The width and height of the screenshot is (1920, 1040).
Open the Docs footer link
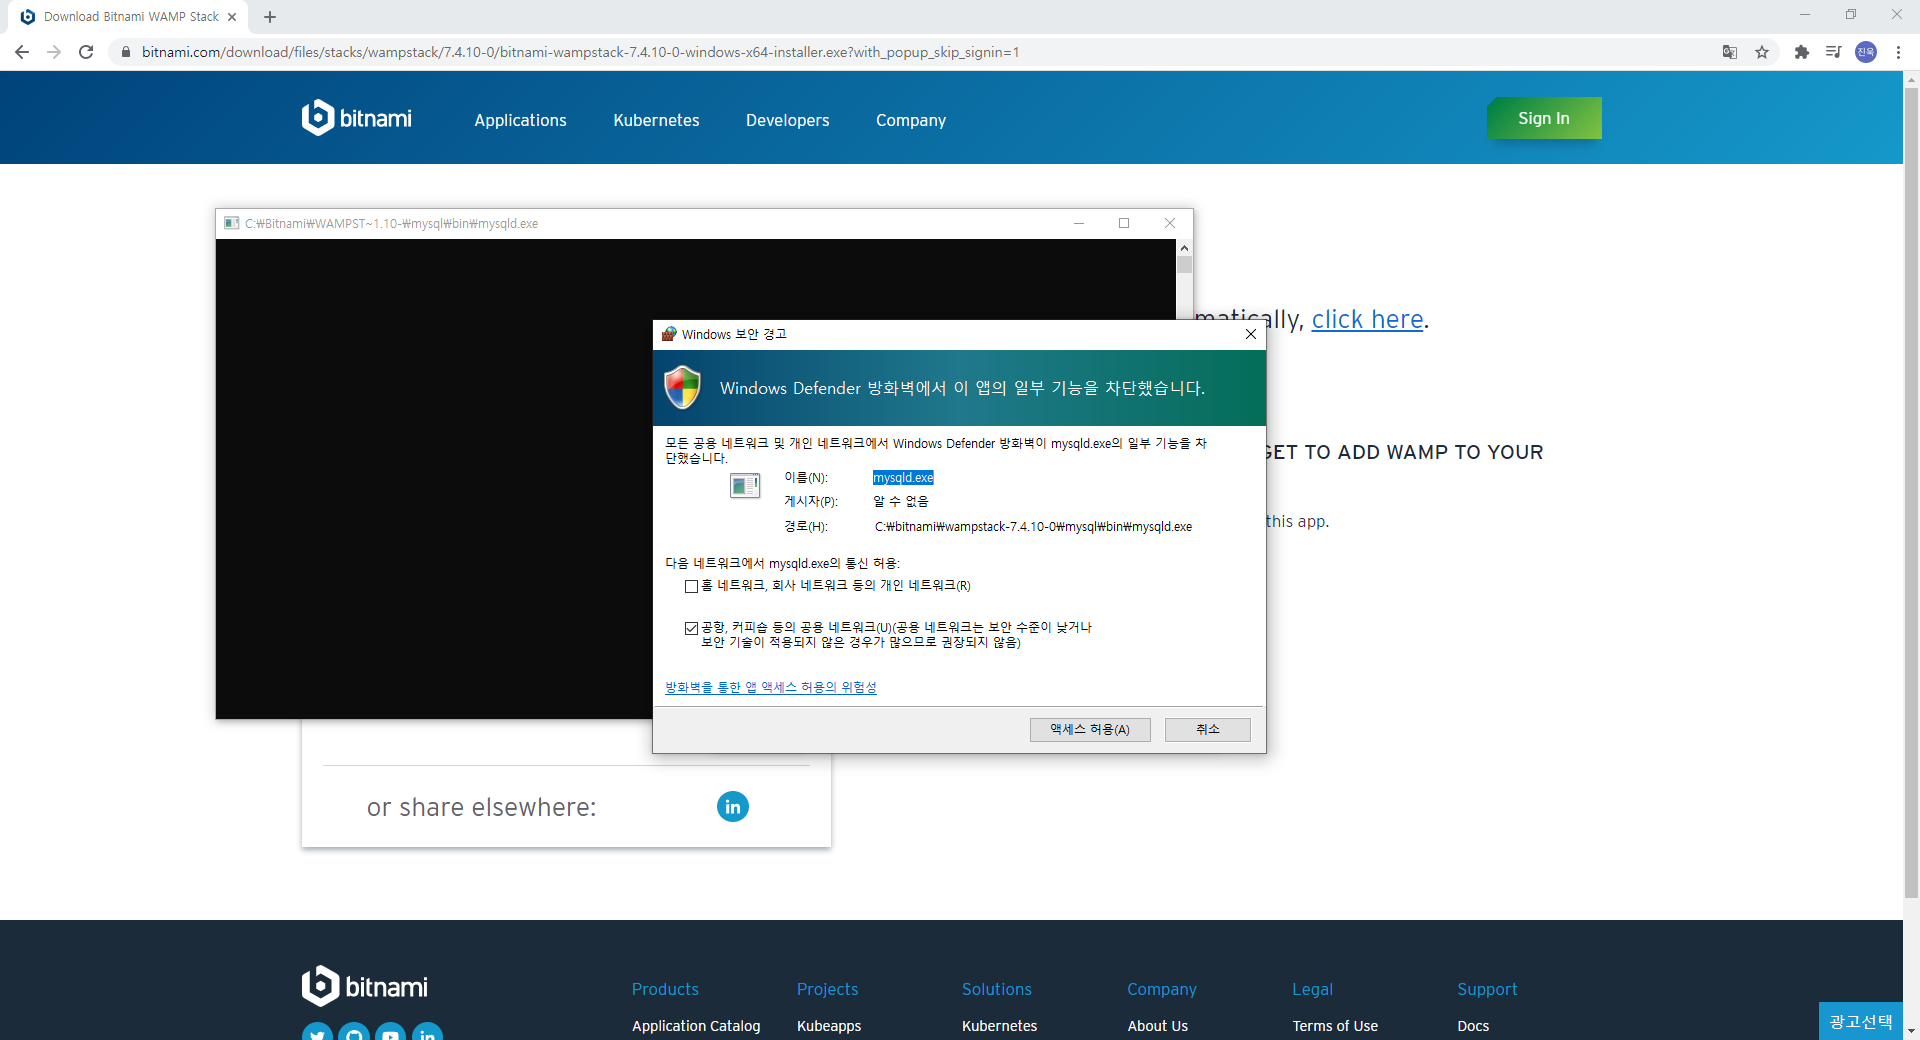coord(1473,1026)
